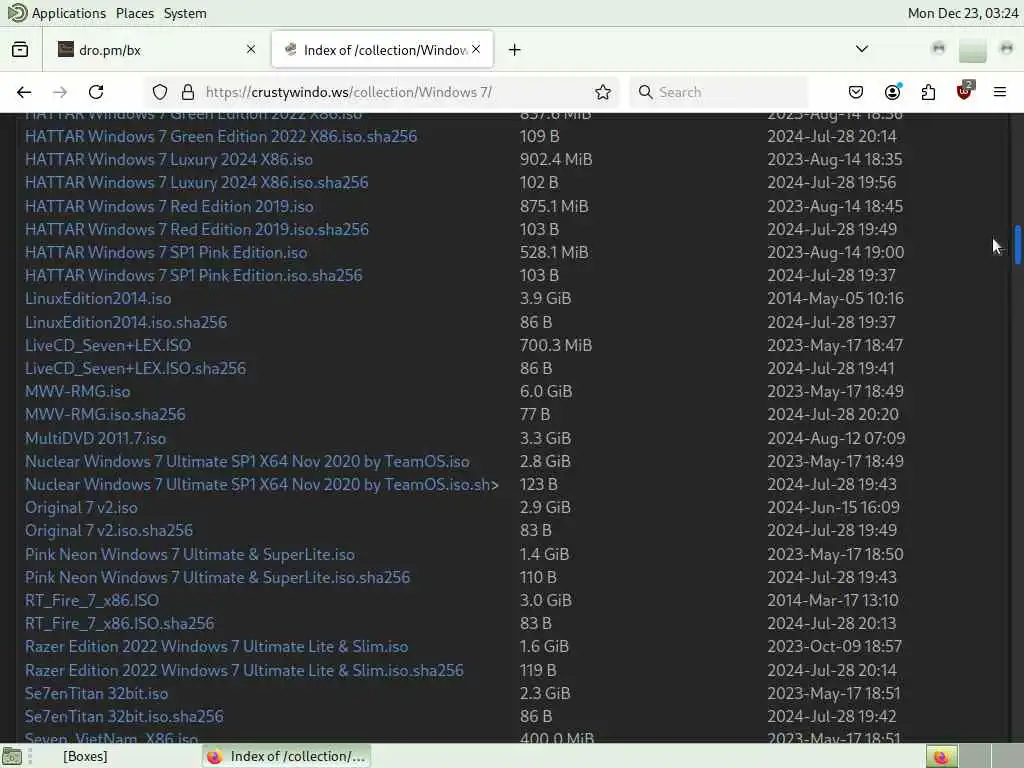The image size is (1024, 768).
Task: Download LinuxEdition2014.iso
Action: (x=98, y=298)
